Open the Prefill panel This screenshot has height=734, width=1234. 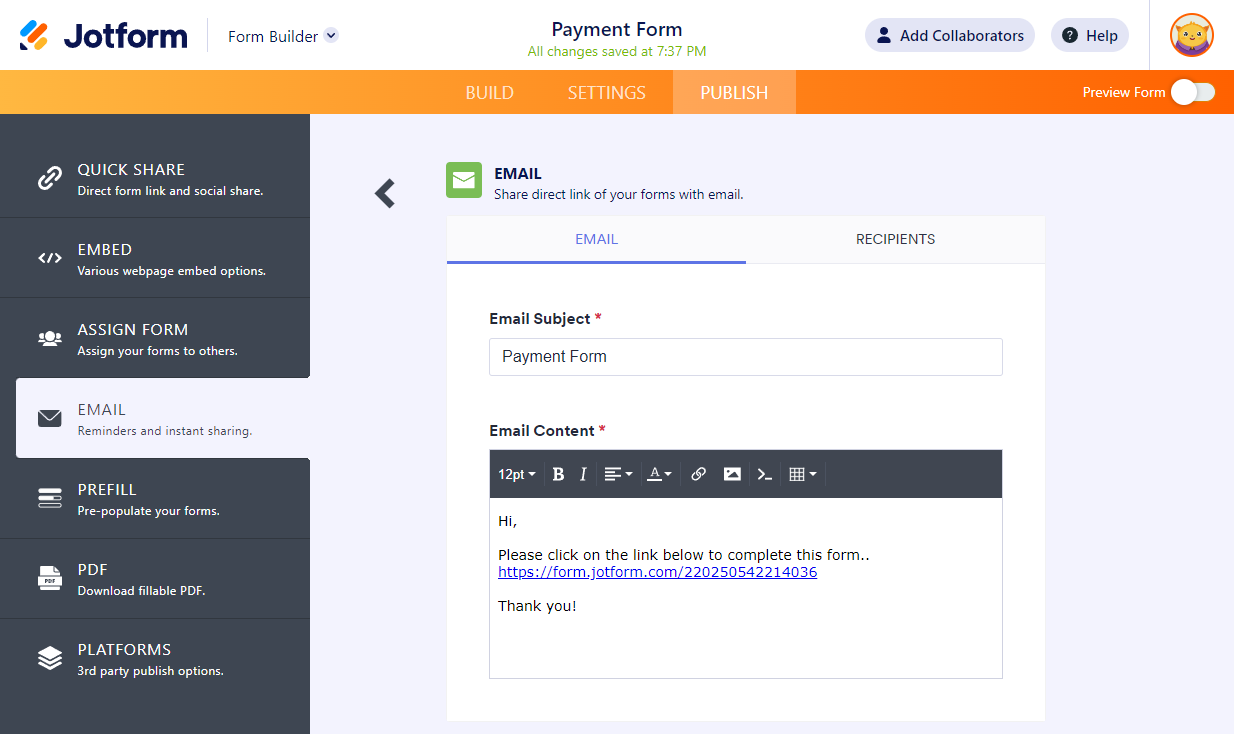tap(49, 498)
